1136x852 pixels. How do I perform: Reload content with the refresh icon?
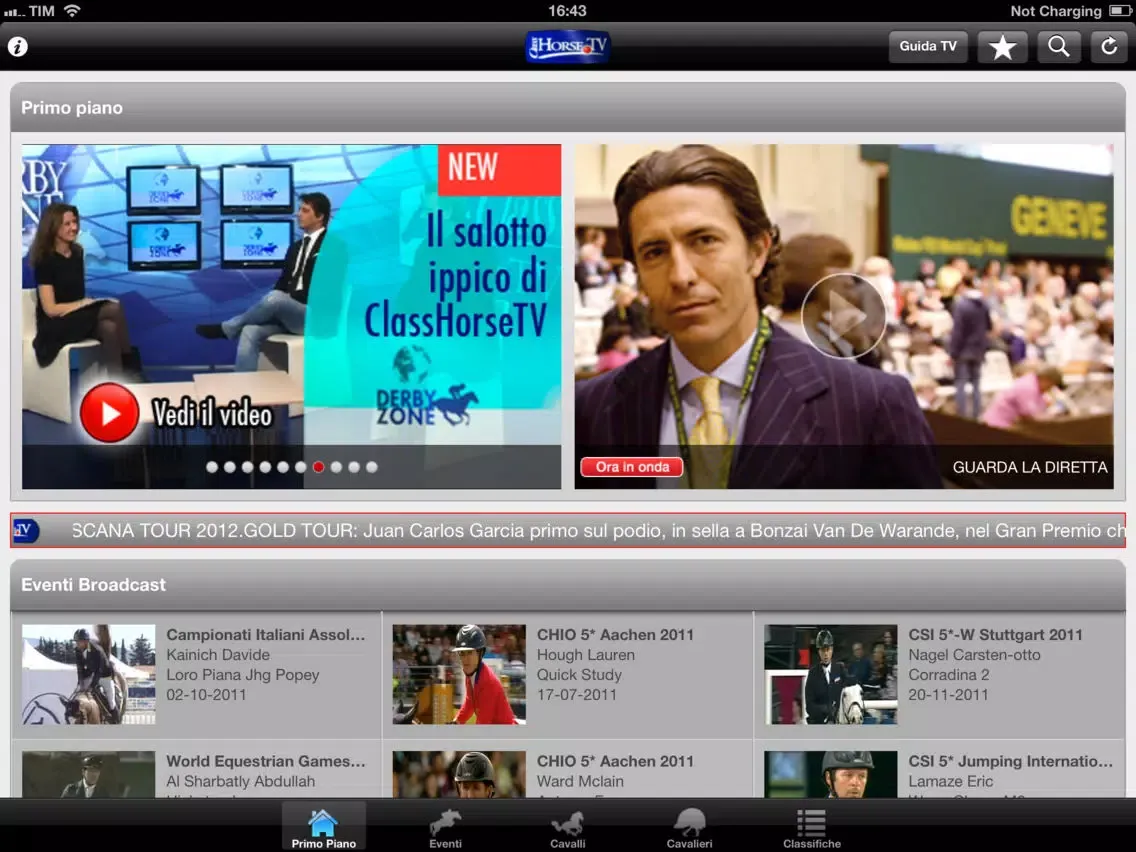coord(1108,46)
